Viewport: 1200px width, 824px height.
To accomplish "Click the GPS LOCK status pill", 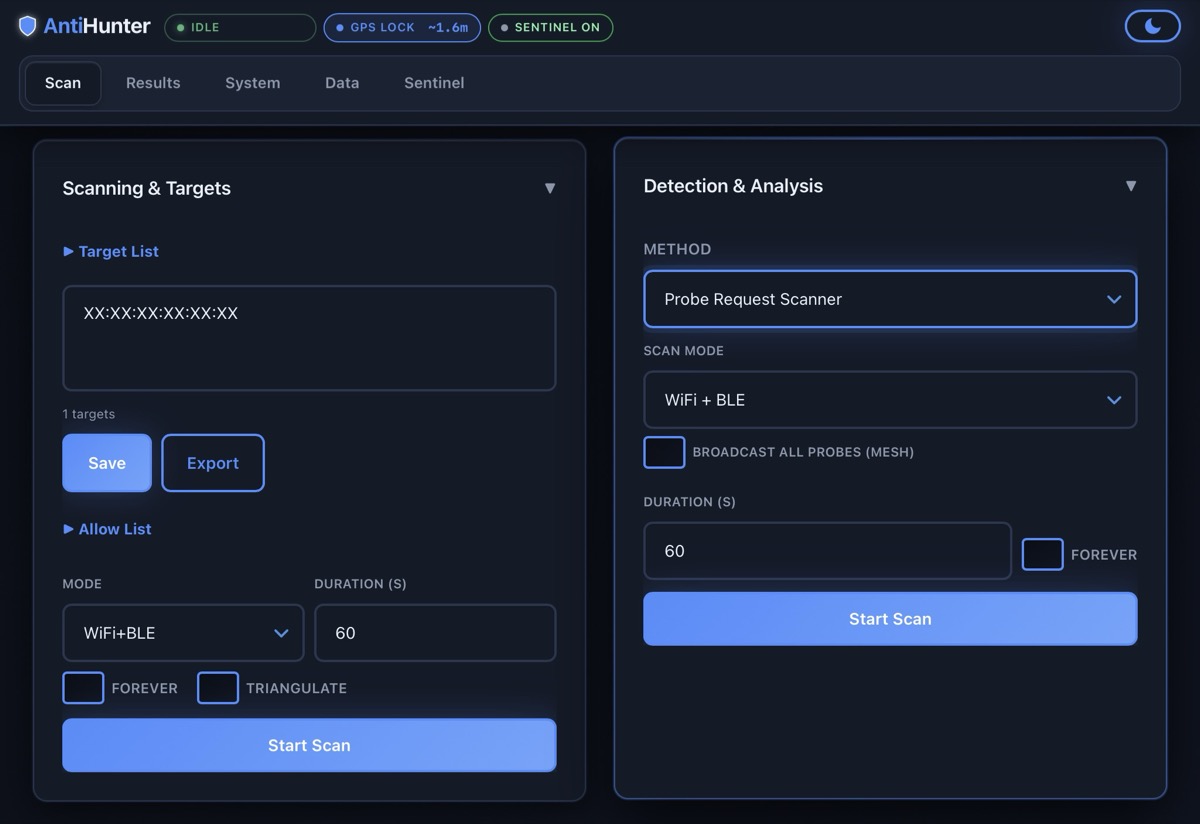I will click(402, 27).
